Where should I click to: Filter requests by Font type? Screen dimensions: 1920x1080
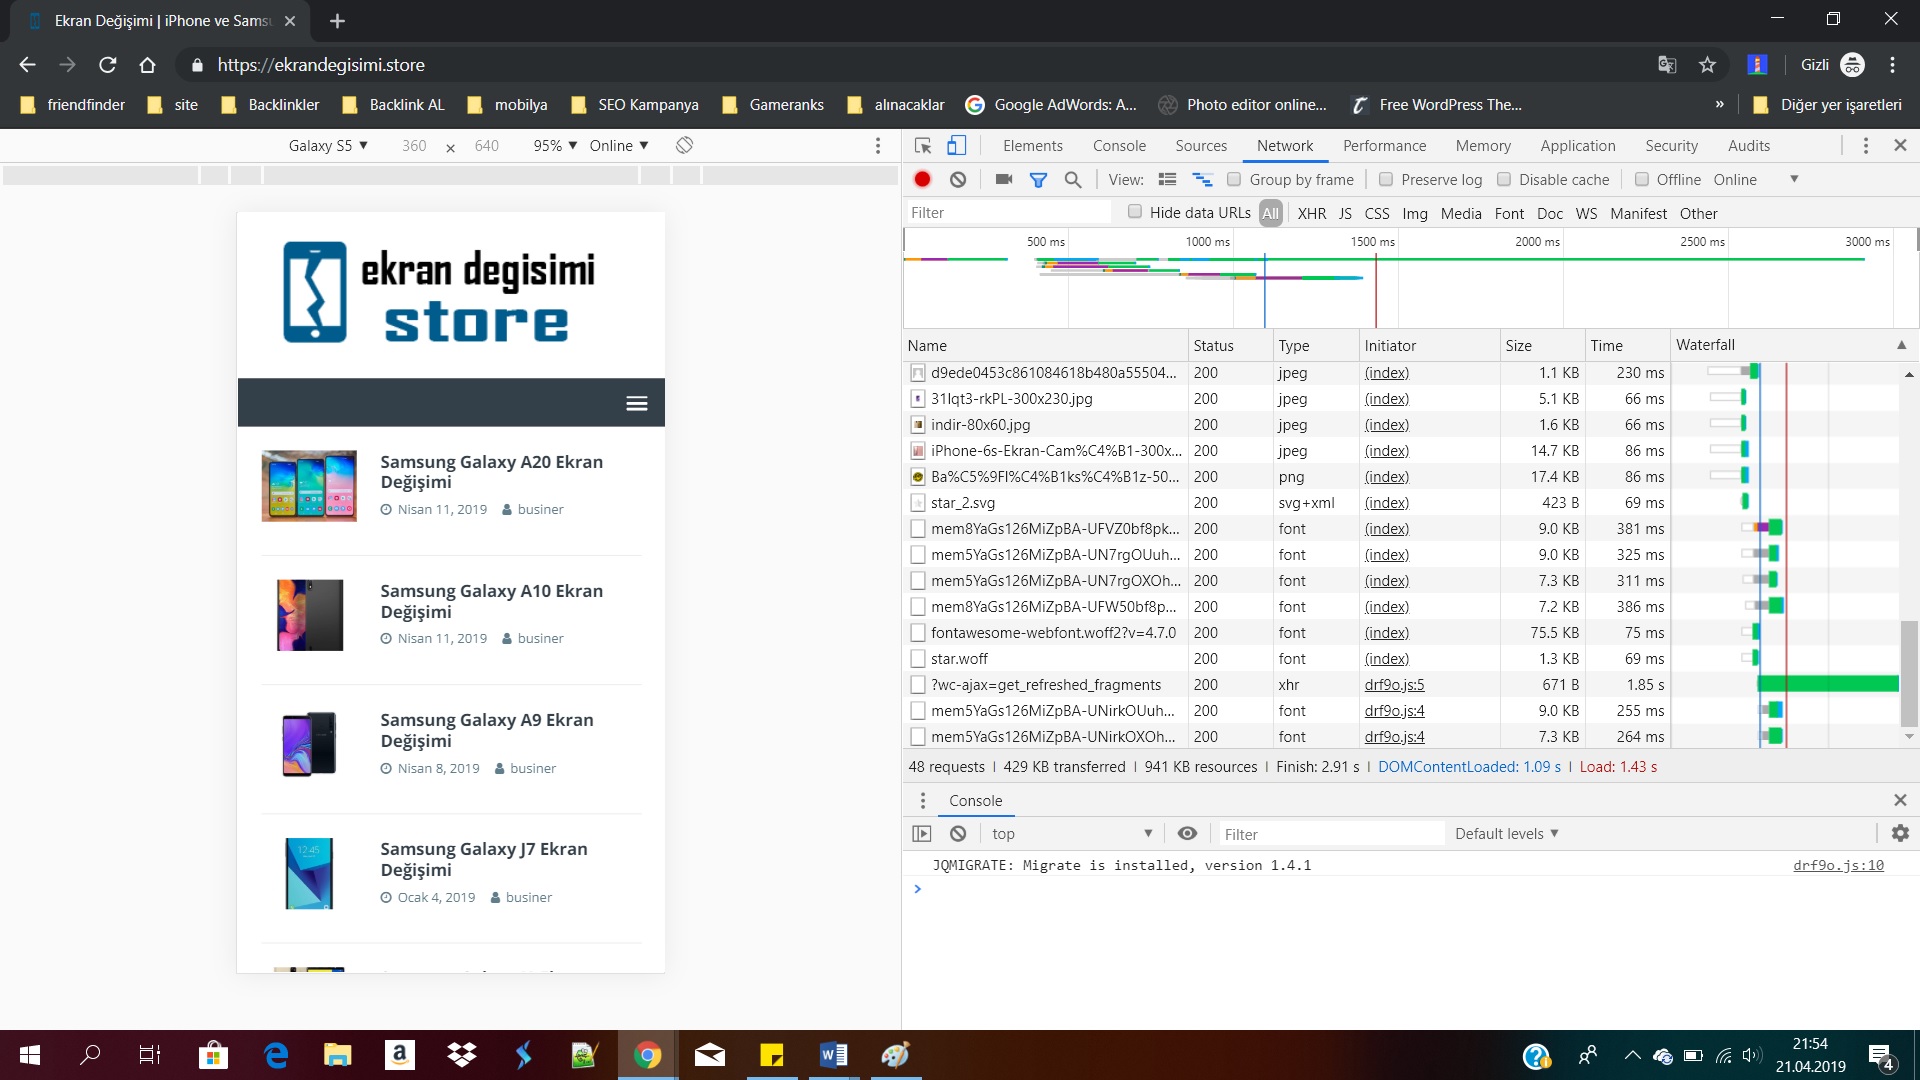point(1509,213)
